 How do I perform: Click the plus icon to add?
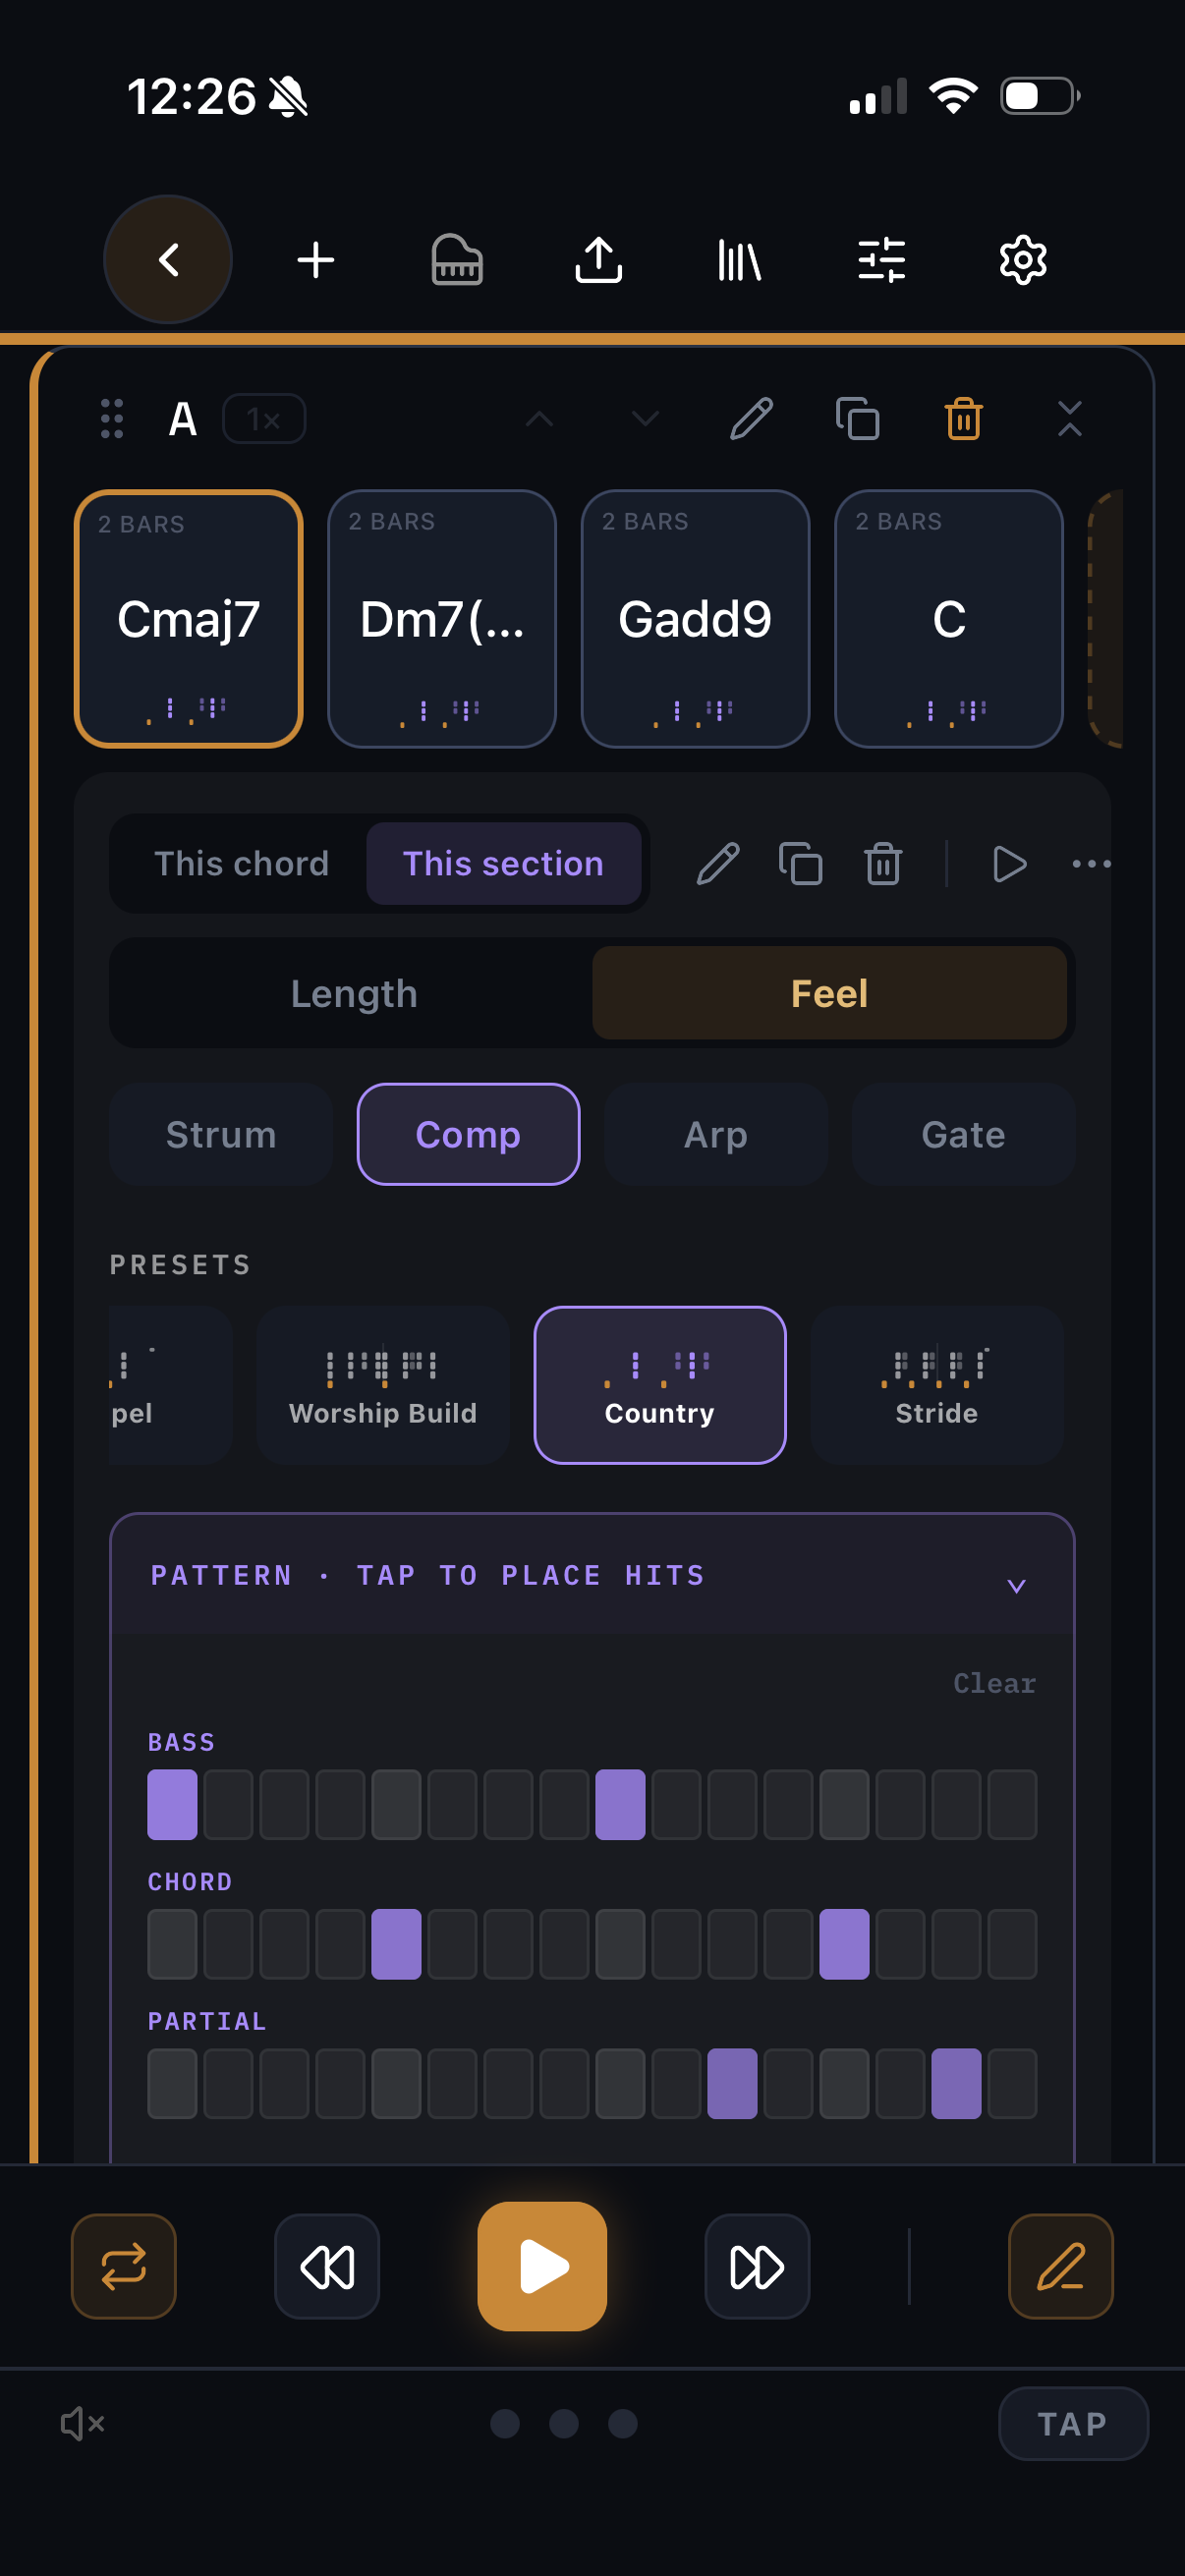[316, 260]
